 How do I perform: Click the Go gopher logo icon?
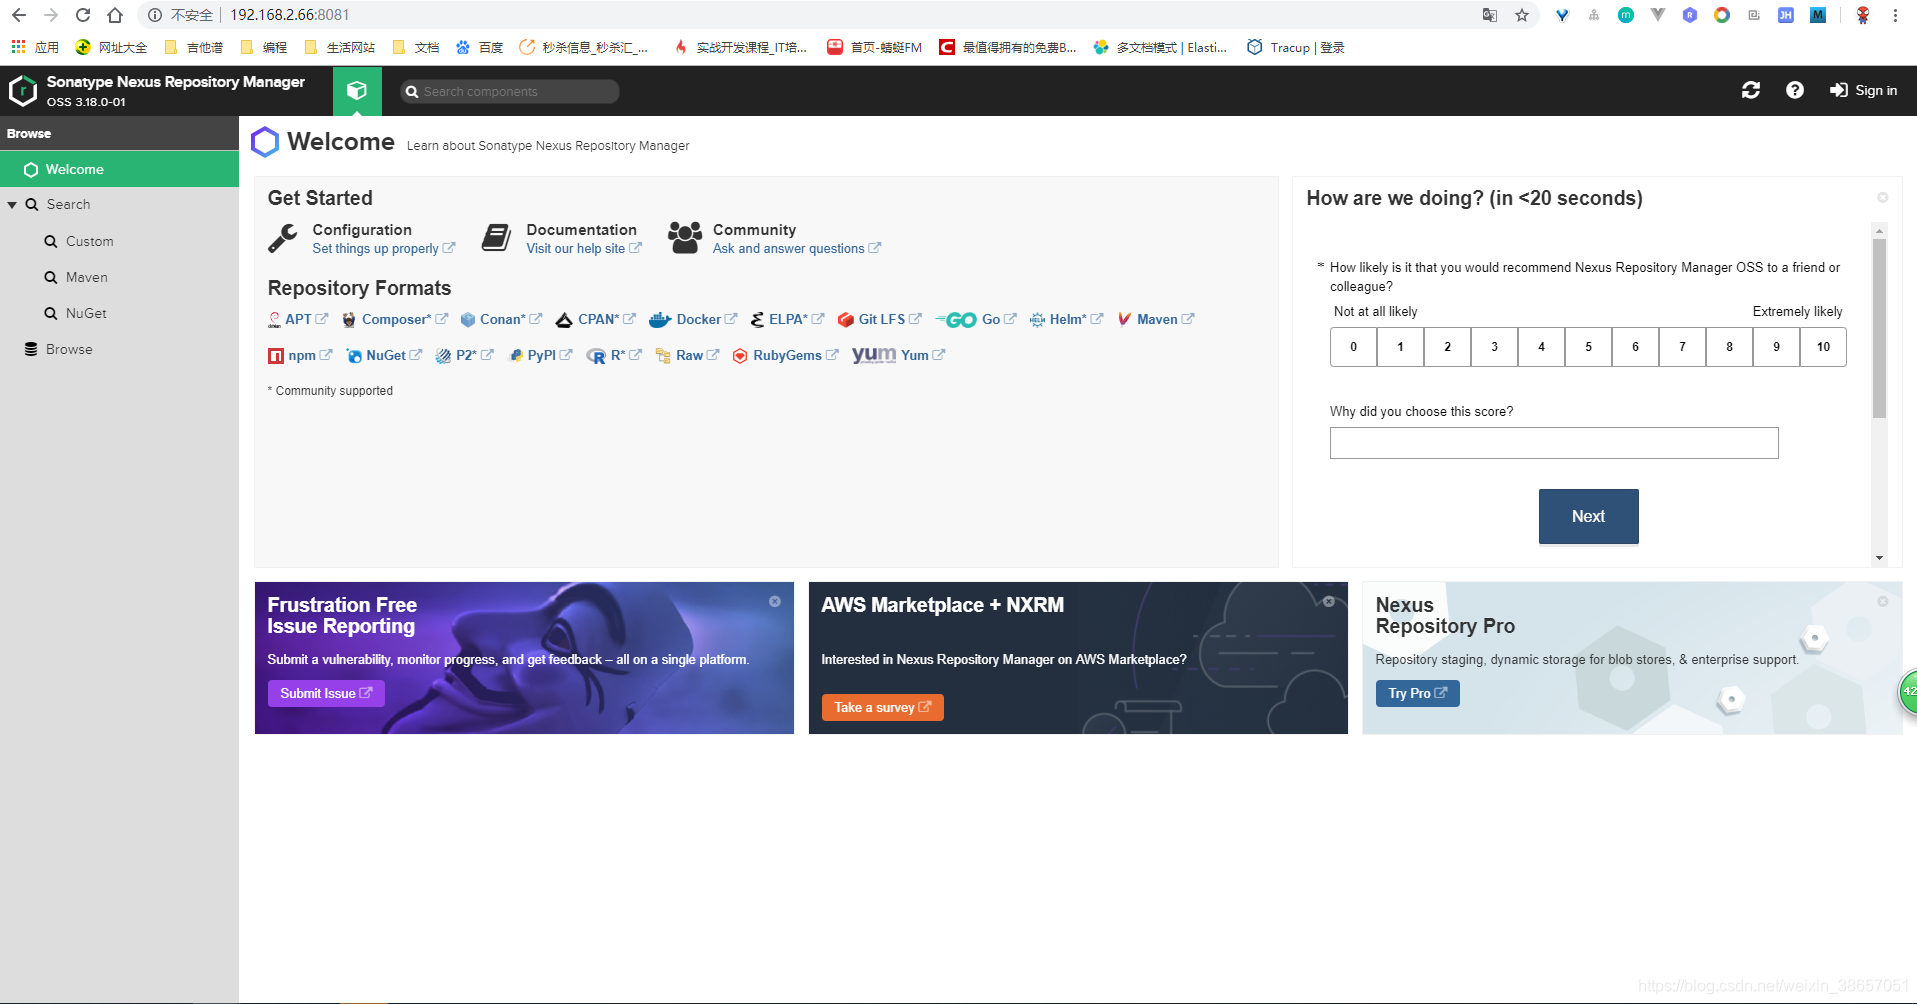pyautogui.click(x=956, y=320)
